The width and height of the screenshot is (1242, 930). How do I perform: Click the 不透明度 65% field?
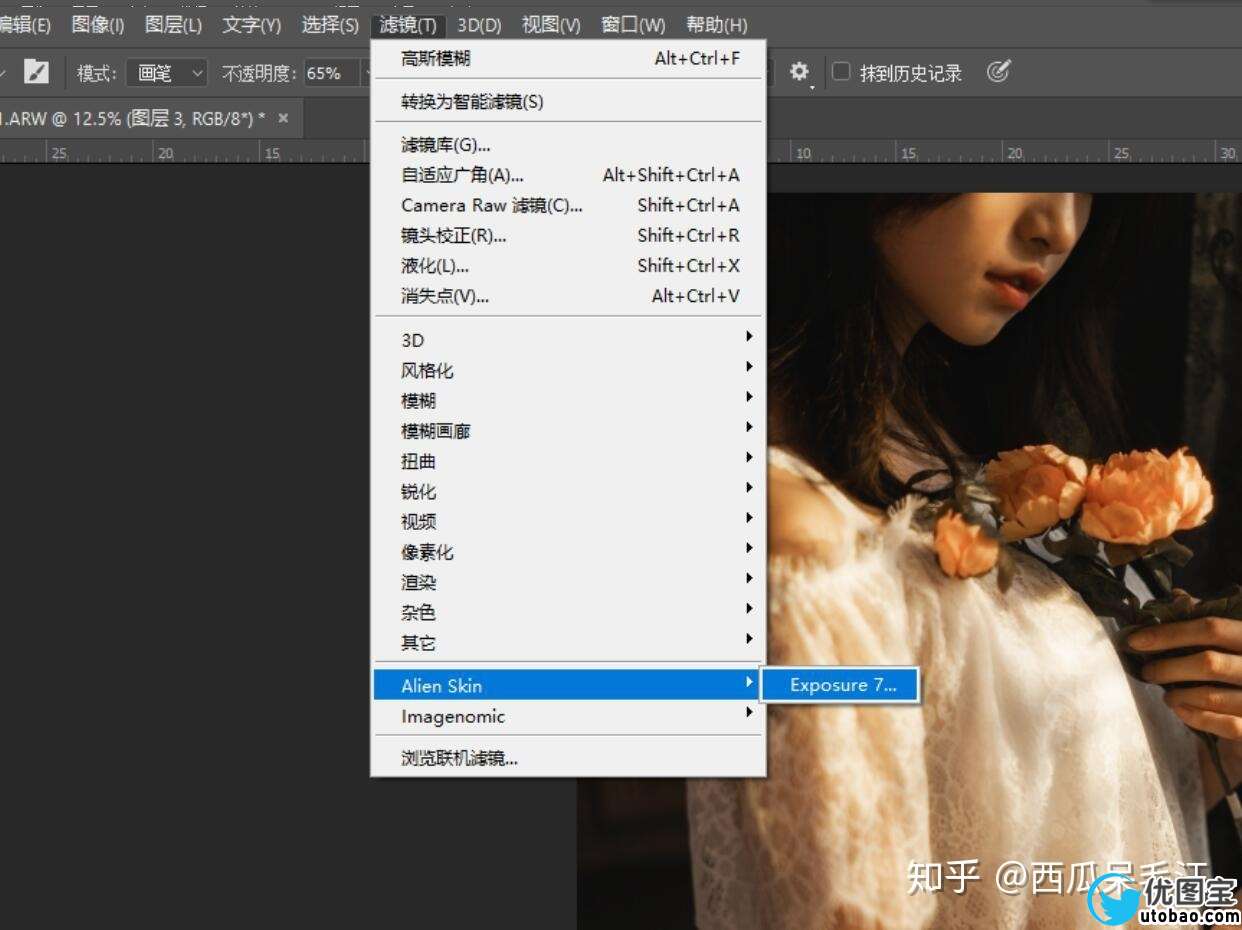(329, 73)
